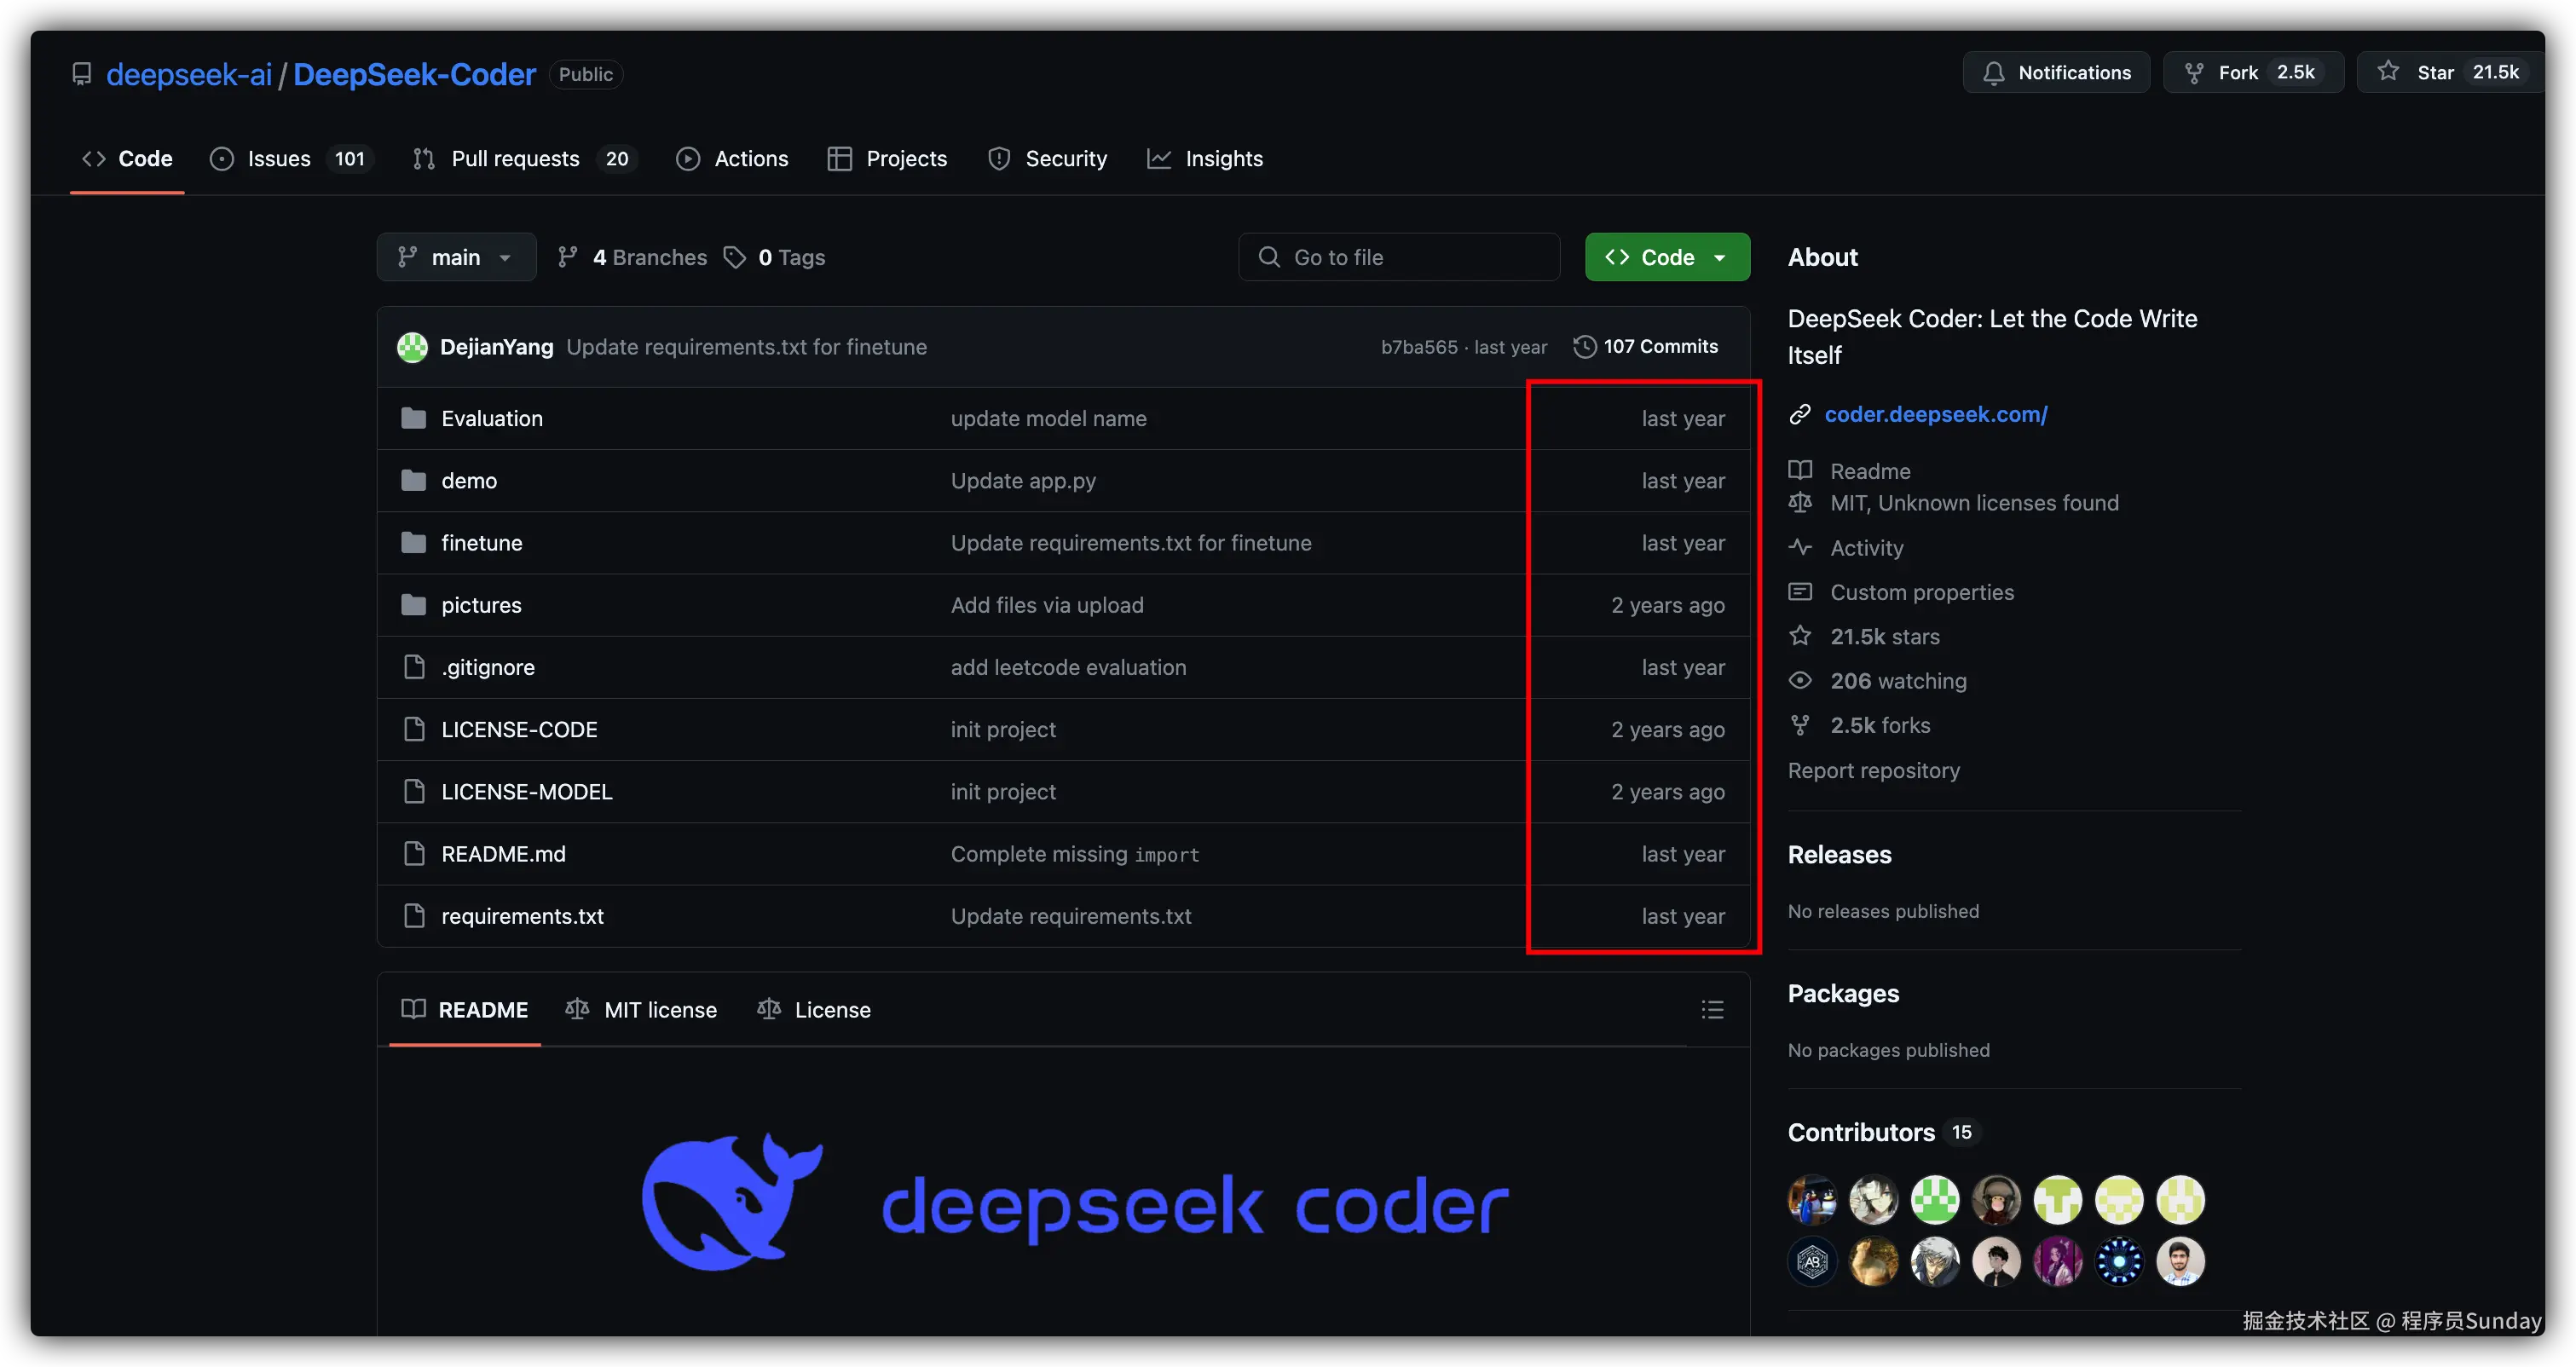
Task: Open the Evaluation folder
Action: 492,418
